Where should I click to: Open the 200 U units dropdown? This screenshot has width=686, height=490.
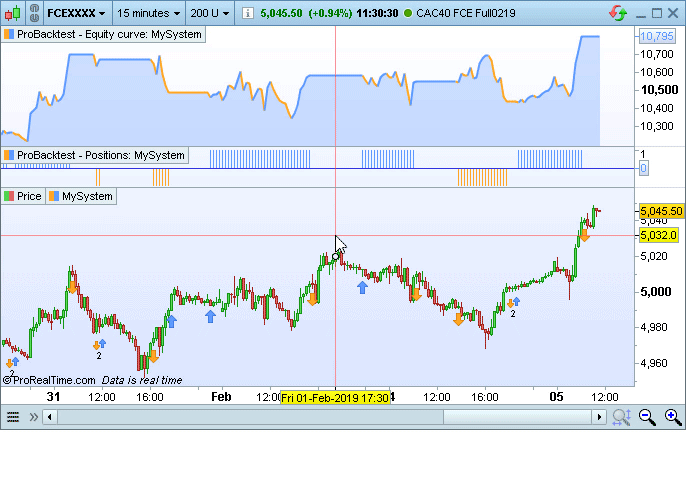[x=209, y=14]
